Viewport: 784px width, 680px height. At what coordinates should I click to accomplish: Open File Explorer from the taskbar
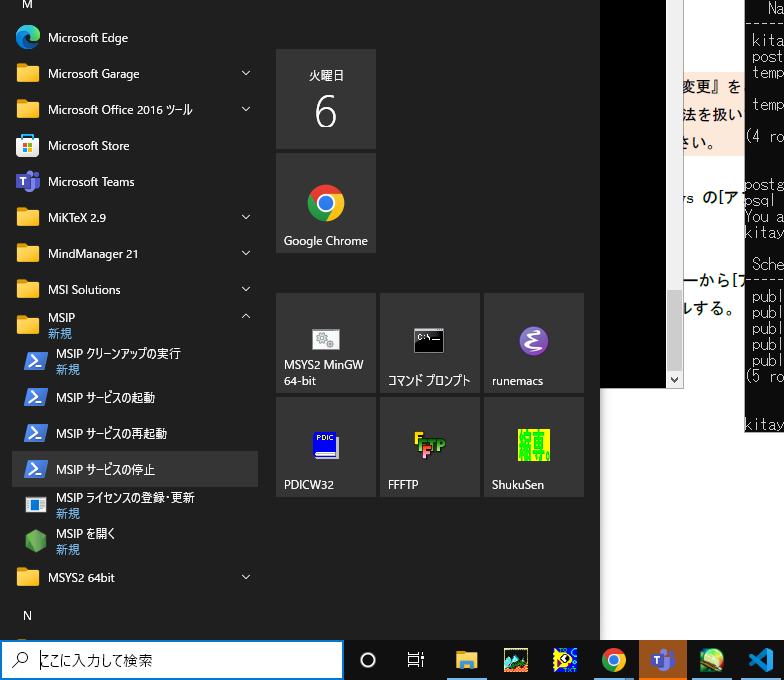[x=466, y=660]
